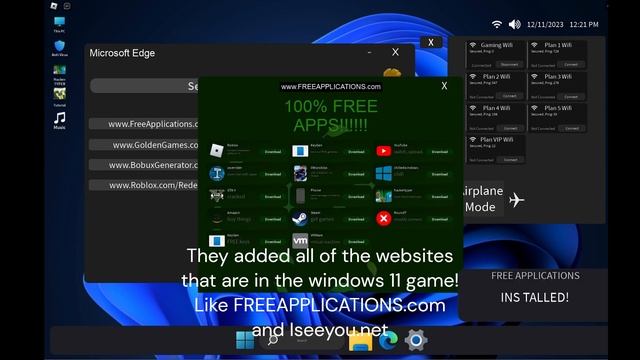Open the www.FreeApplications link in Edge

coord(144,124)
